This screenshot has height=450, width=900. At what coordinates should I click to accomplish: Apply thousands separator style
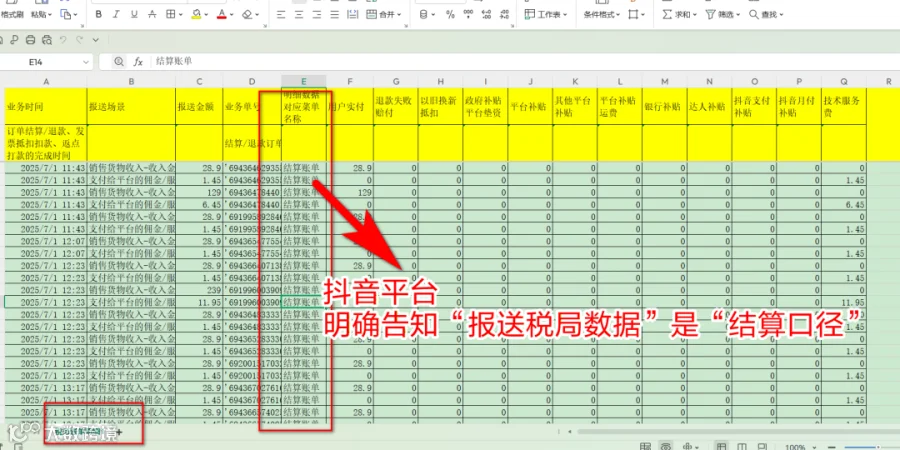[x=468, y=14]
